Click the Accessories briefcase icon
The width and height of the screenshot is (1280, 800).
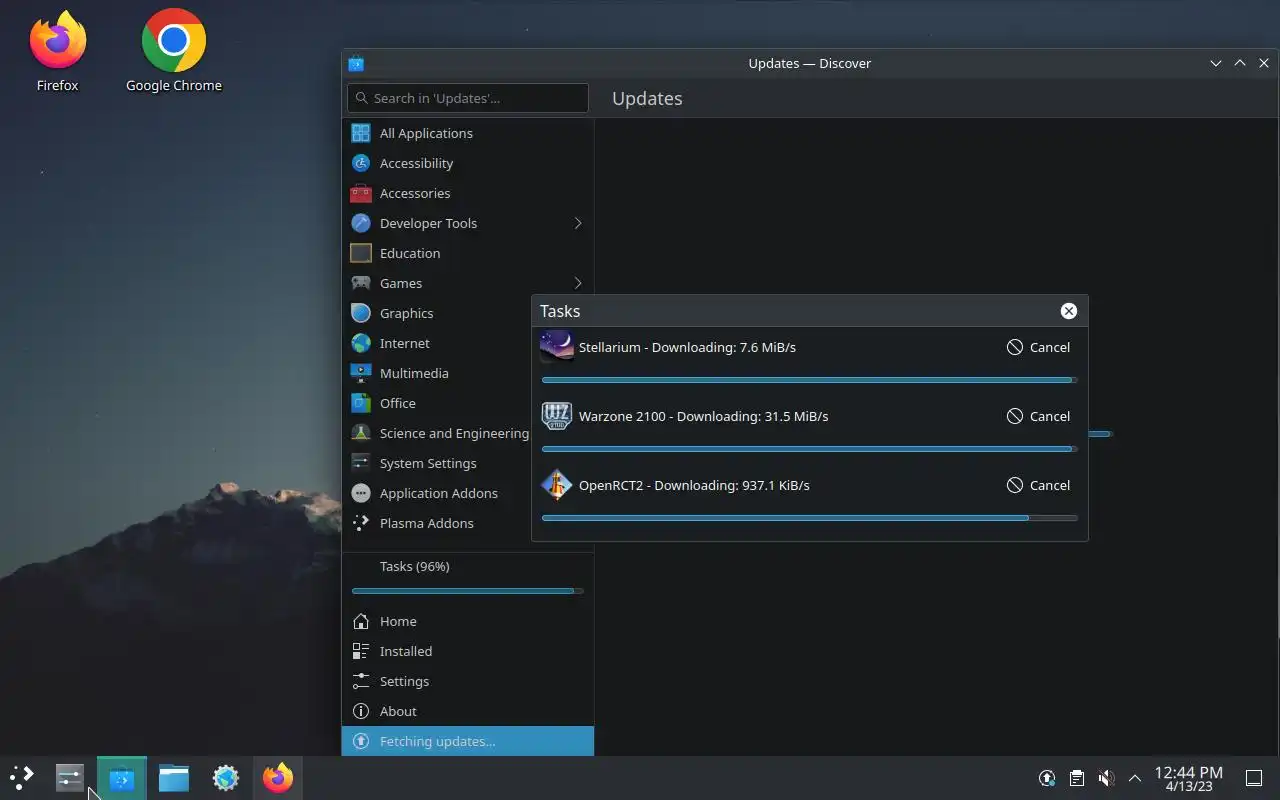click(361, 193)
